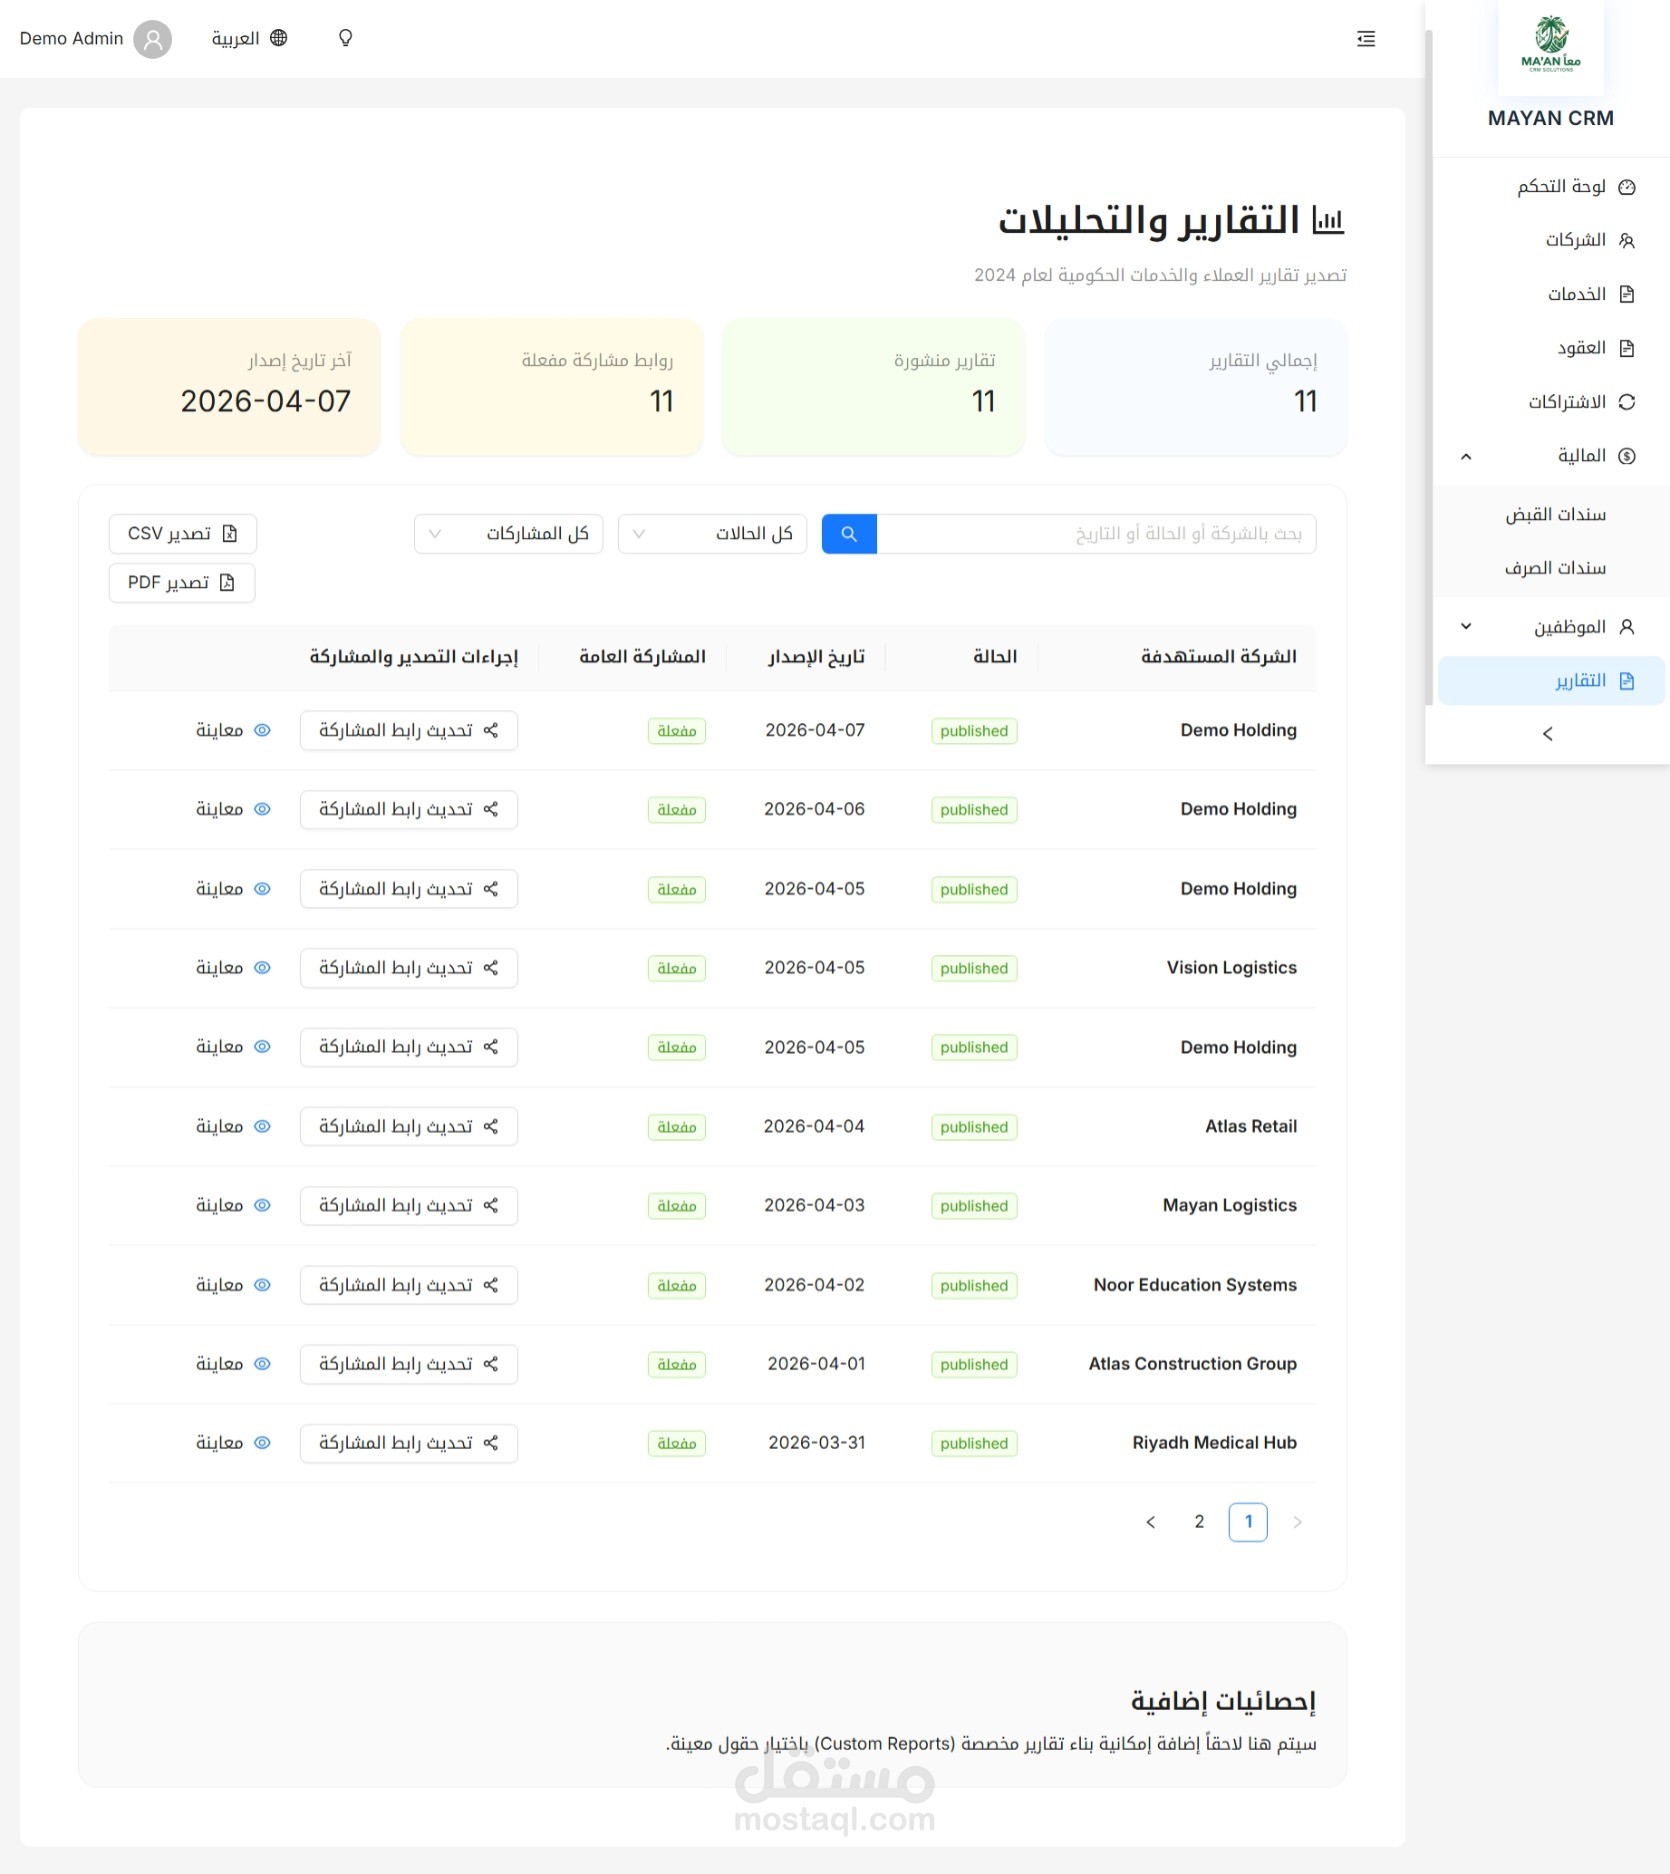Collapse the المالية finance submenu
The width and height of the screenshot is (1670, 1874).
pos(1551,456)
